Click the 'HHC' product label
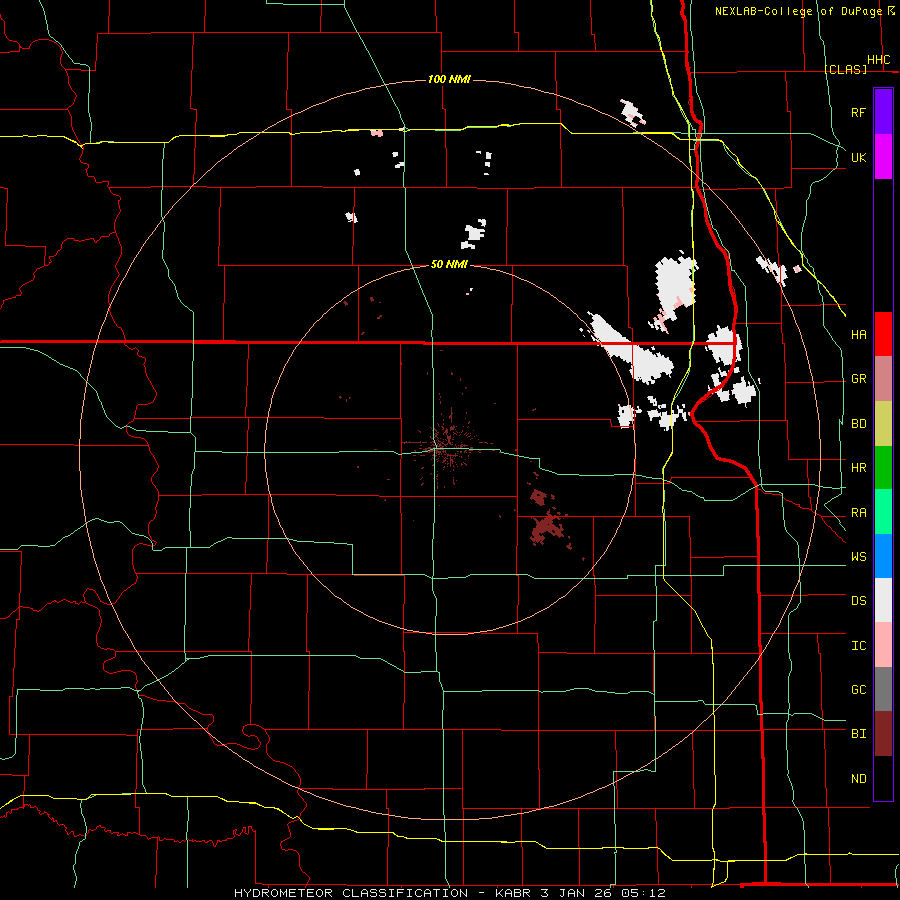The height and width of the screenshot is (900, 900). pos(879,60)
